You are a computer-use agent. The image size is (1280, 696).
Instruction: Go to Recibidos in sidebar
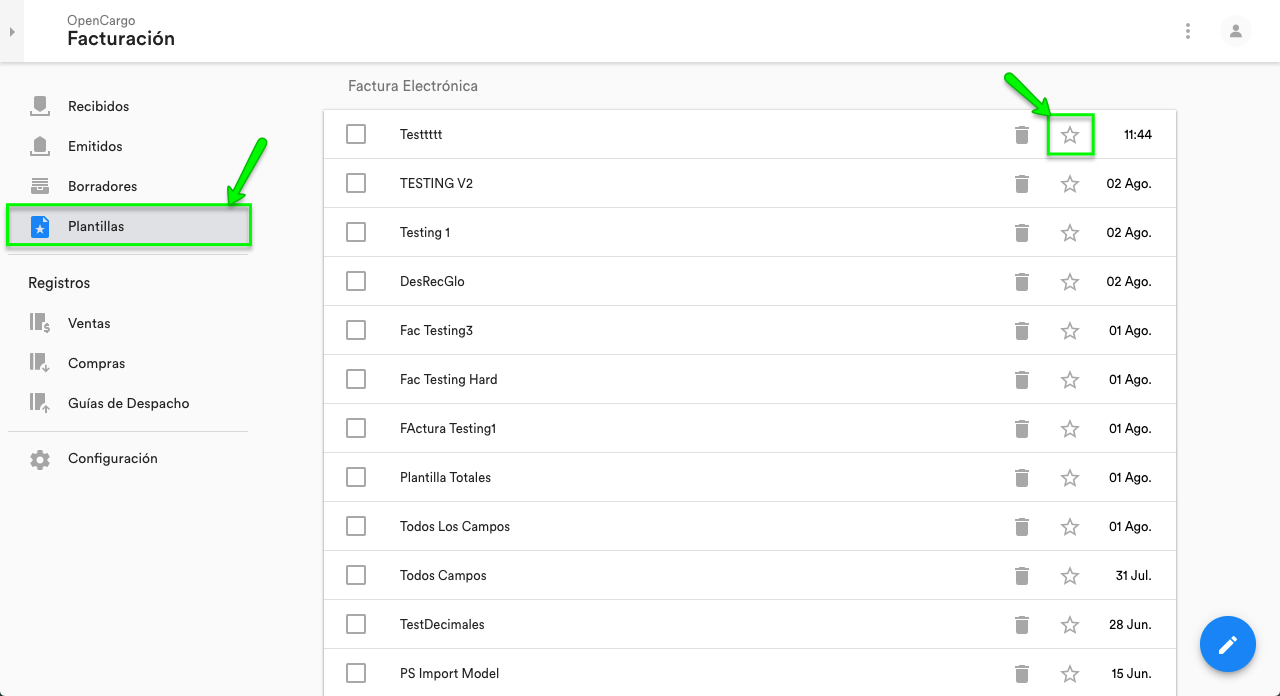(98, 106)
